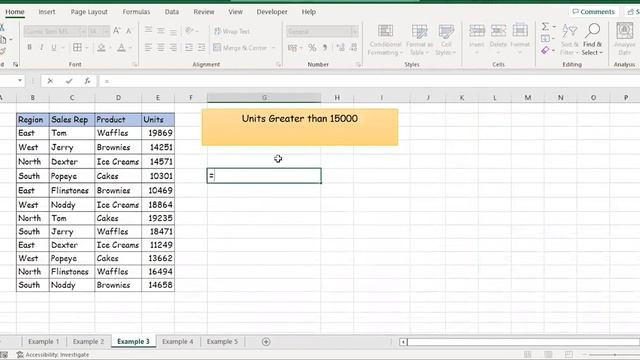Image resolution: width=640 pixels, height=360 pixels.
Task: Apply Comma Style format
Action: pyautogui.click(x=325, y=48)
